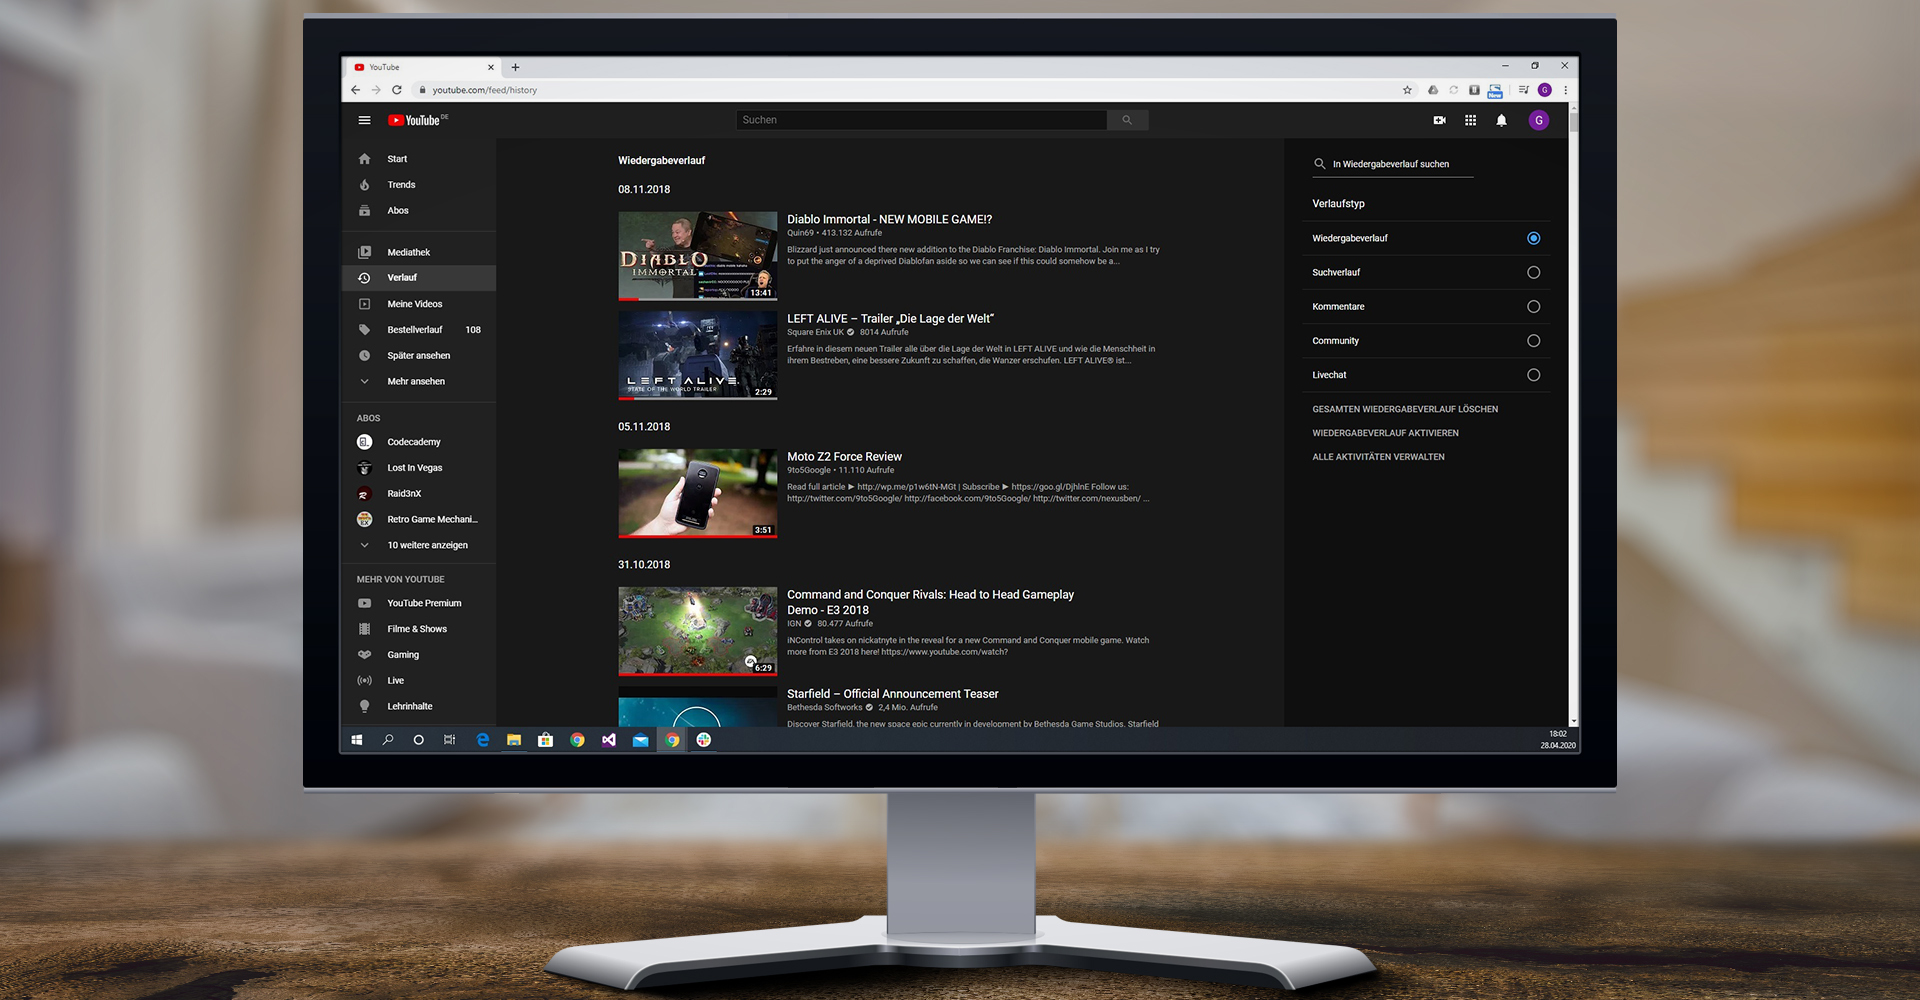The height and width of the screenshot is (1000, 1920).
Task: Select Verlauf in the sidebar
Action: coord(419,278)
